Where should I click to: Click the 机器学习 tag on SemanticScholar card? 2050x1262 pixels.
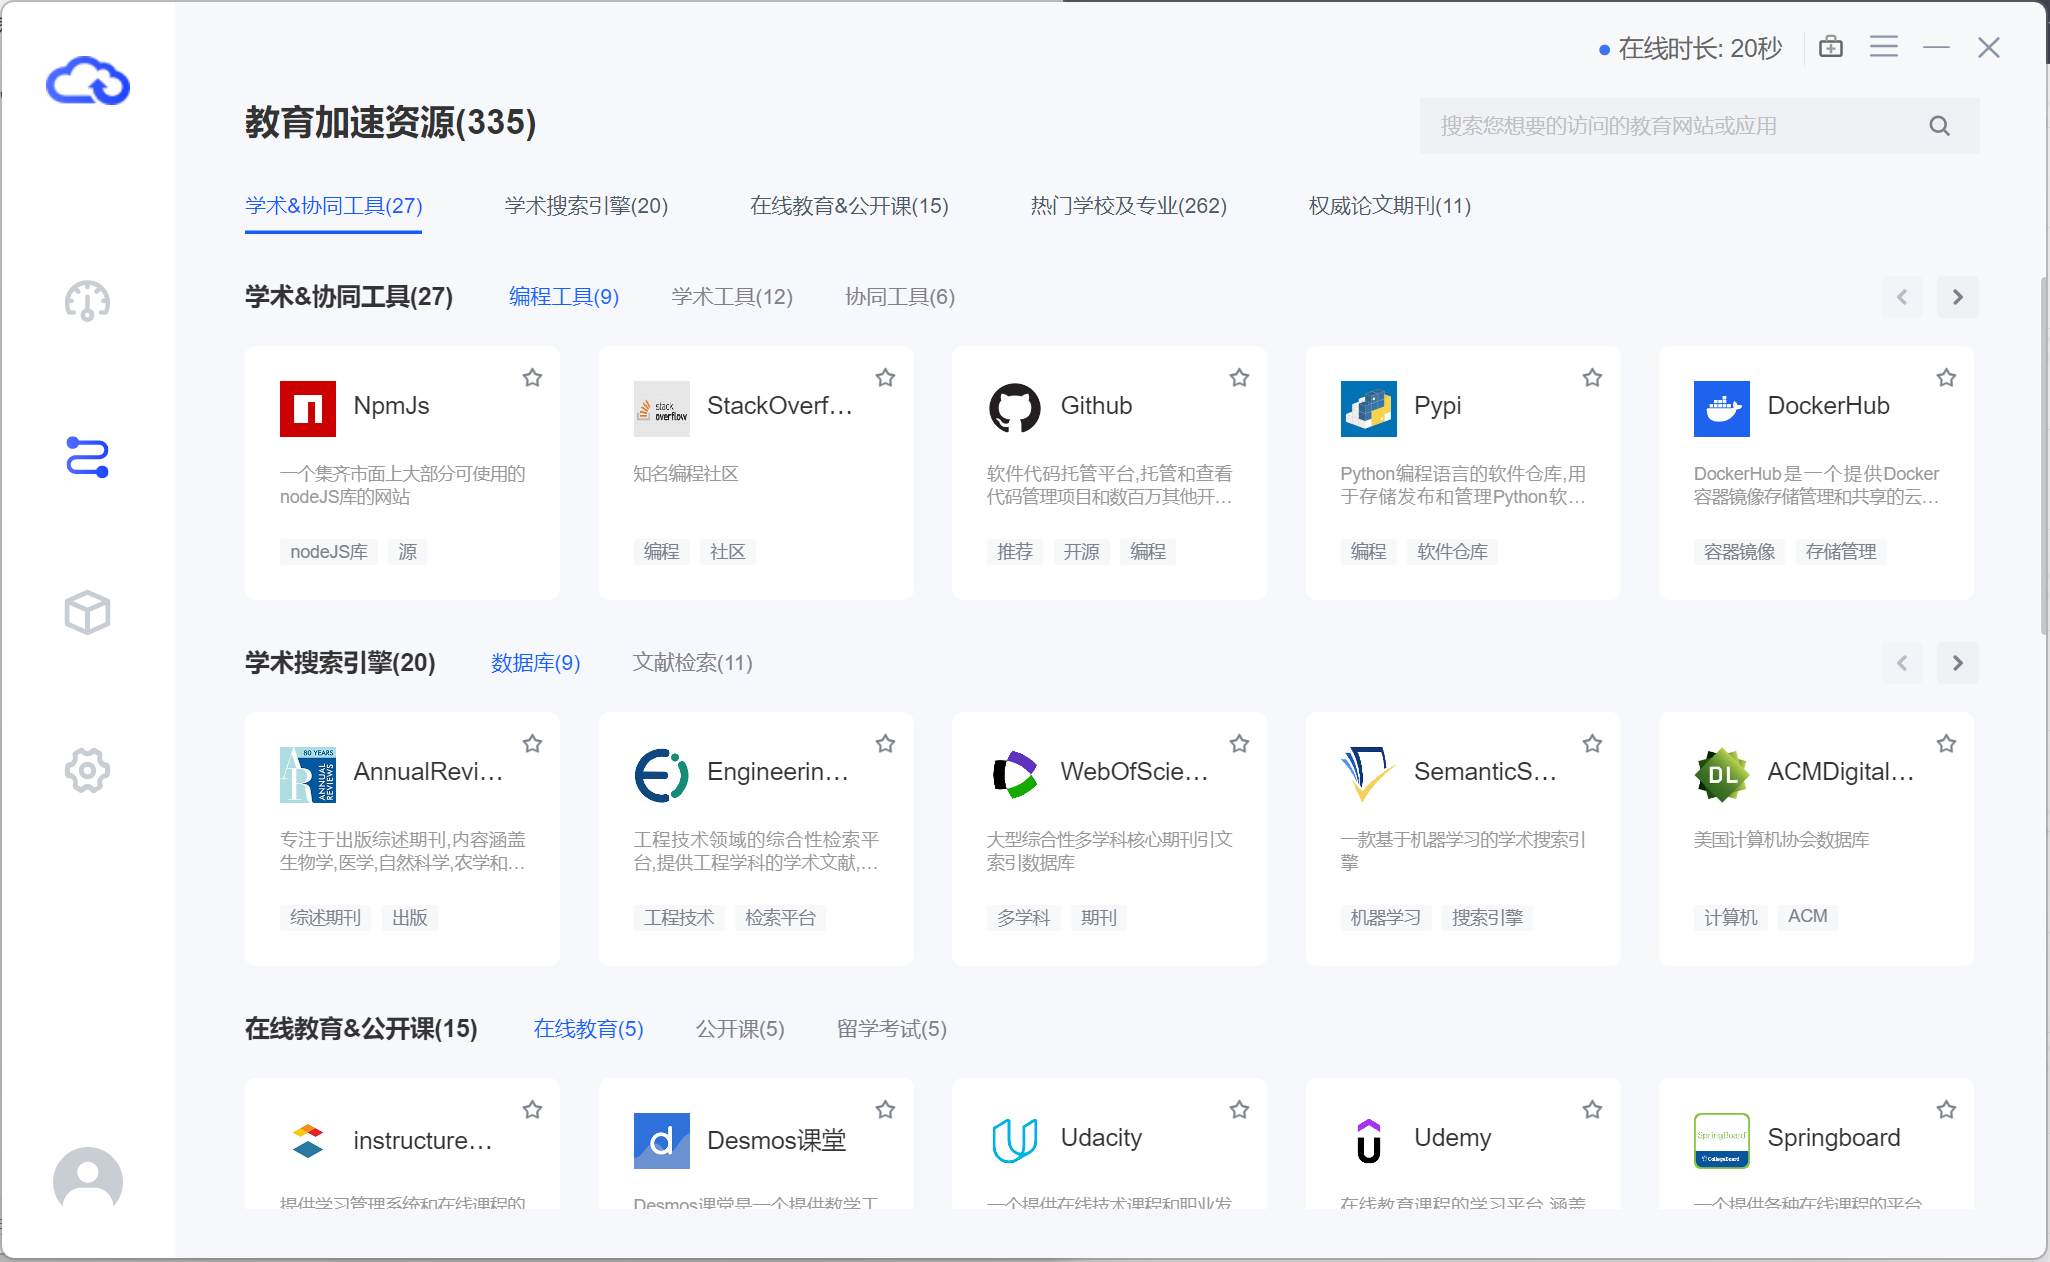(1386, 918)
